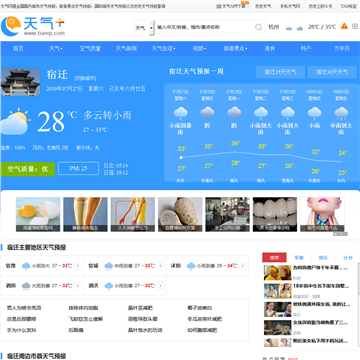Click the 宿迁15天天气 button
This screenshot has height=360, width=360.
(x=280, y=72)
